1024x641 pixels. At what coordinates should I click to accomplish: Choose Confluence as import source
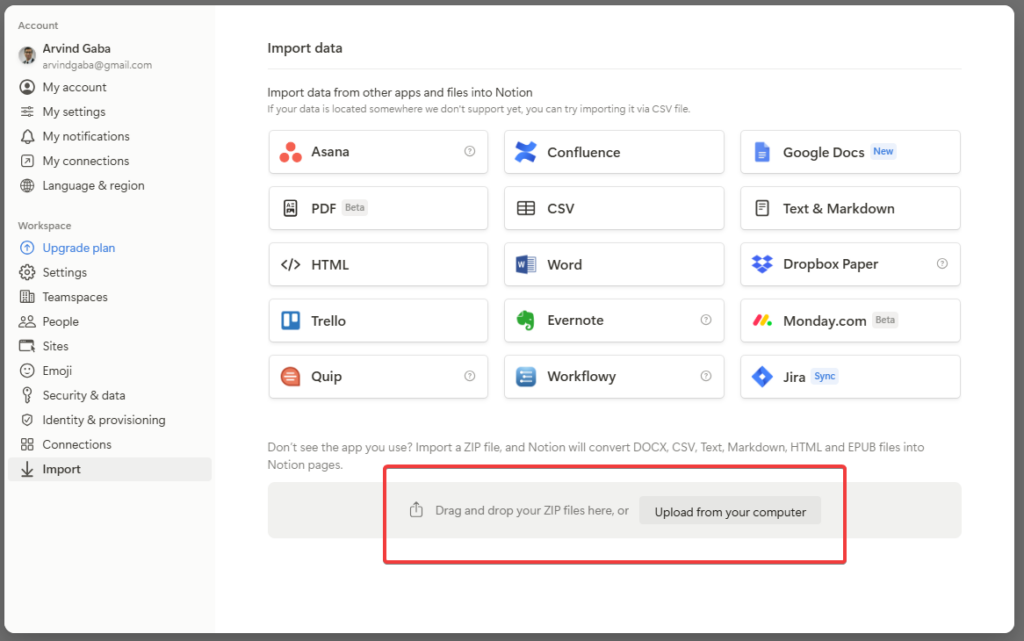(x=614, y=152)
